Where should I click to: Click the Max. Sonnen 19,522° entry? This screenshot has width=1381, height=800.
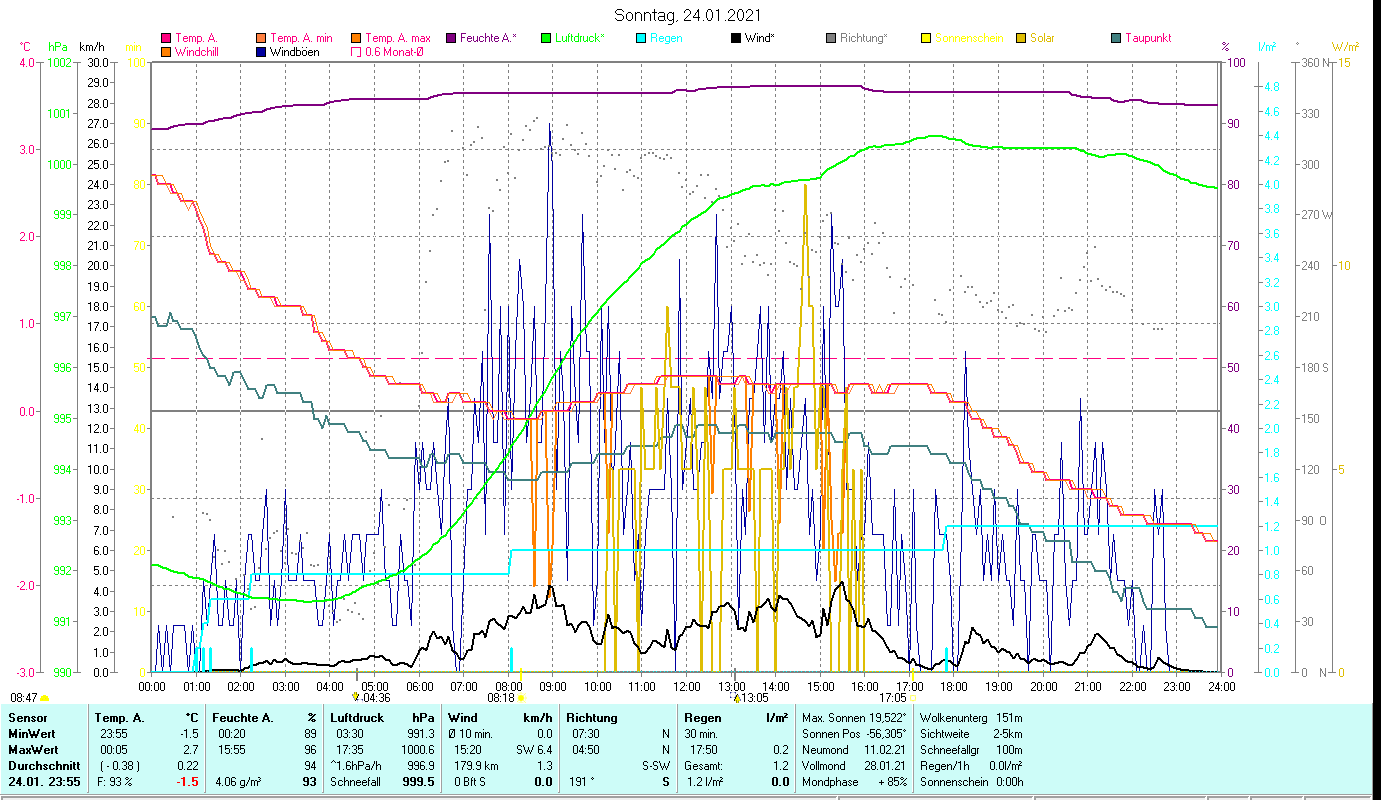point(855,718)
